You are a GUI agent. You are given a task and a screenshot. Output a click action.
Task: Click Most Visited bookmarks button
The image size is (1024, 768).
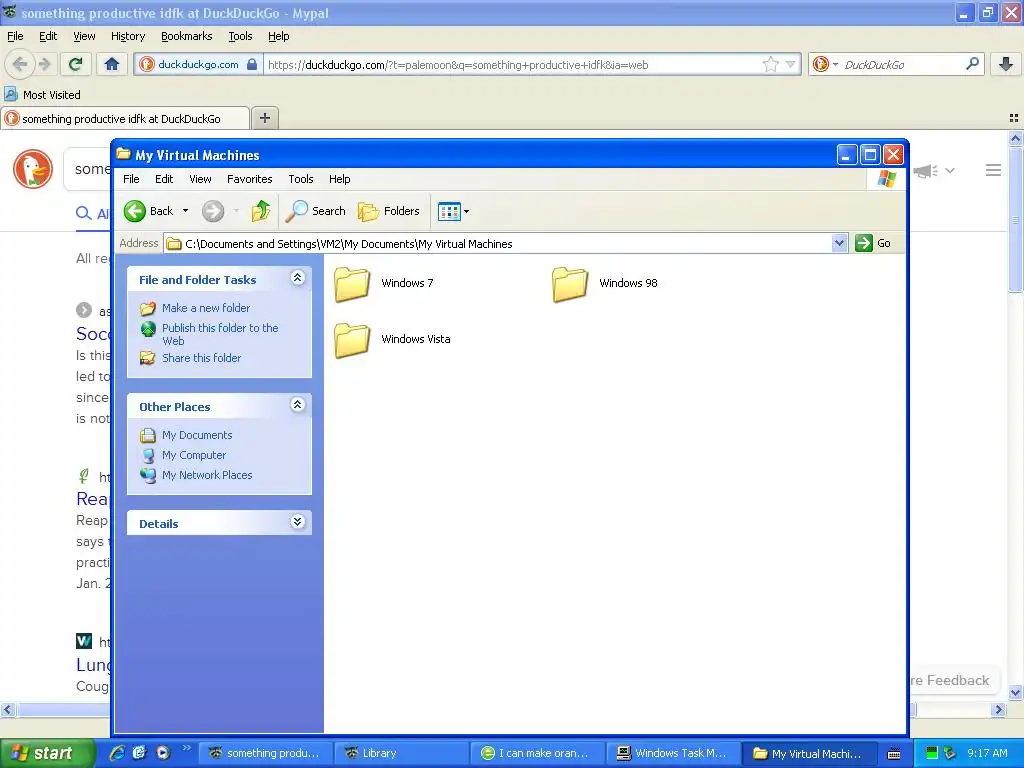tap(42, 95)
